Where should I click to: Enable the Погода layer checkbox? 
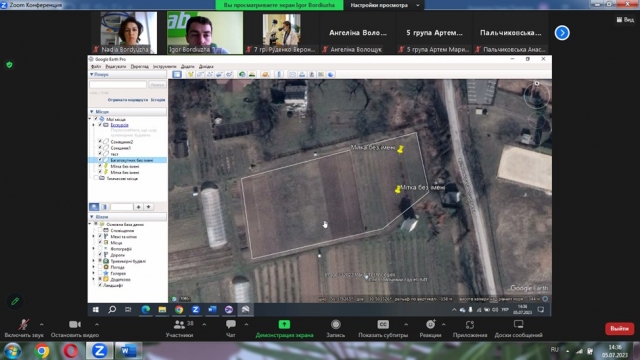tap(100, 267)
